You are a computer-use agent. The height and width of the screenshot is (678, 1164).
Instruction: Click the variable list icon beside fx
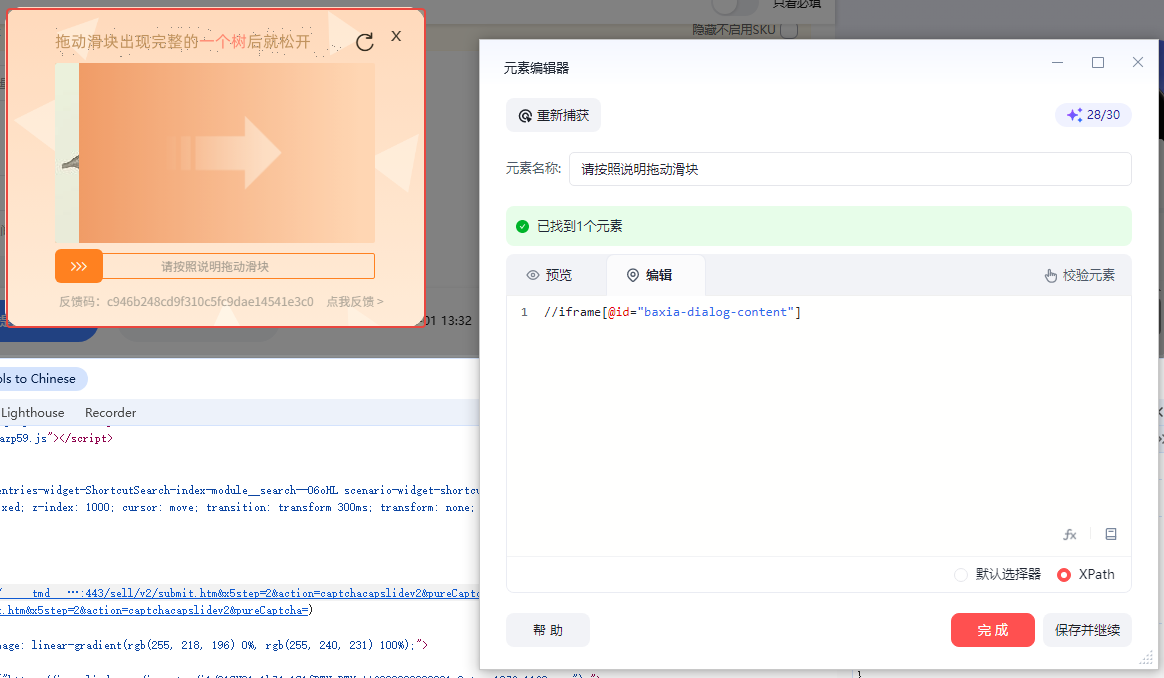pyautogui.click(x=1111, y=534)
